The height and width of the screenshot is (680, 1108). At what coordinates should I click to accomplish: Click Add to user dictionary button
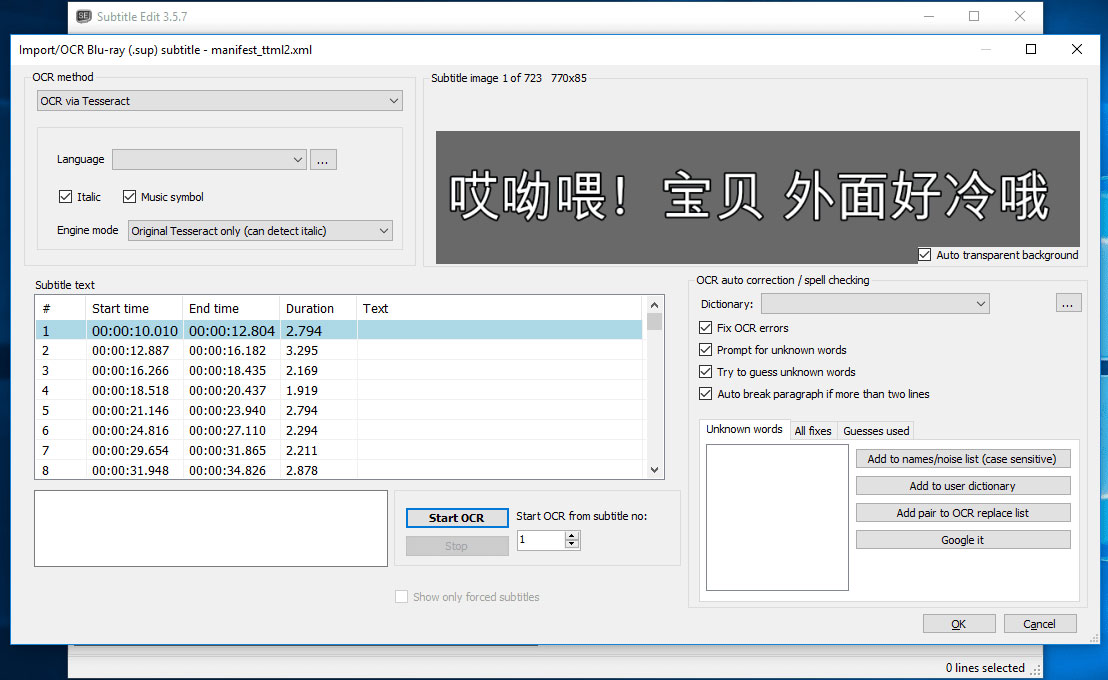[x=962, y=486]
